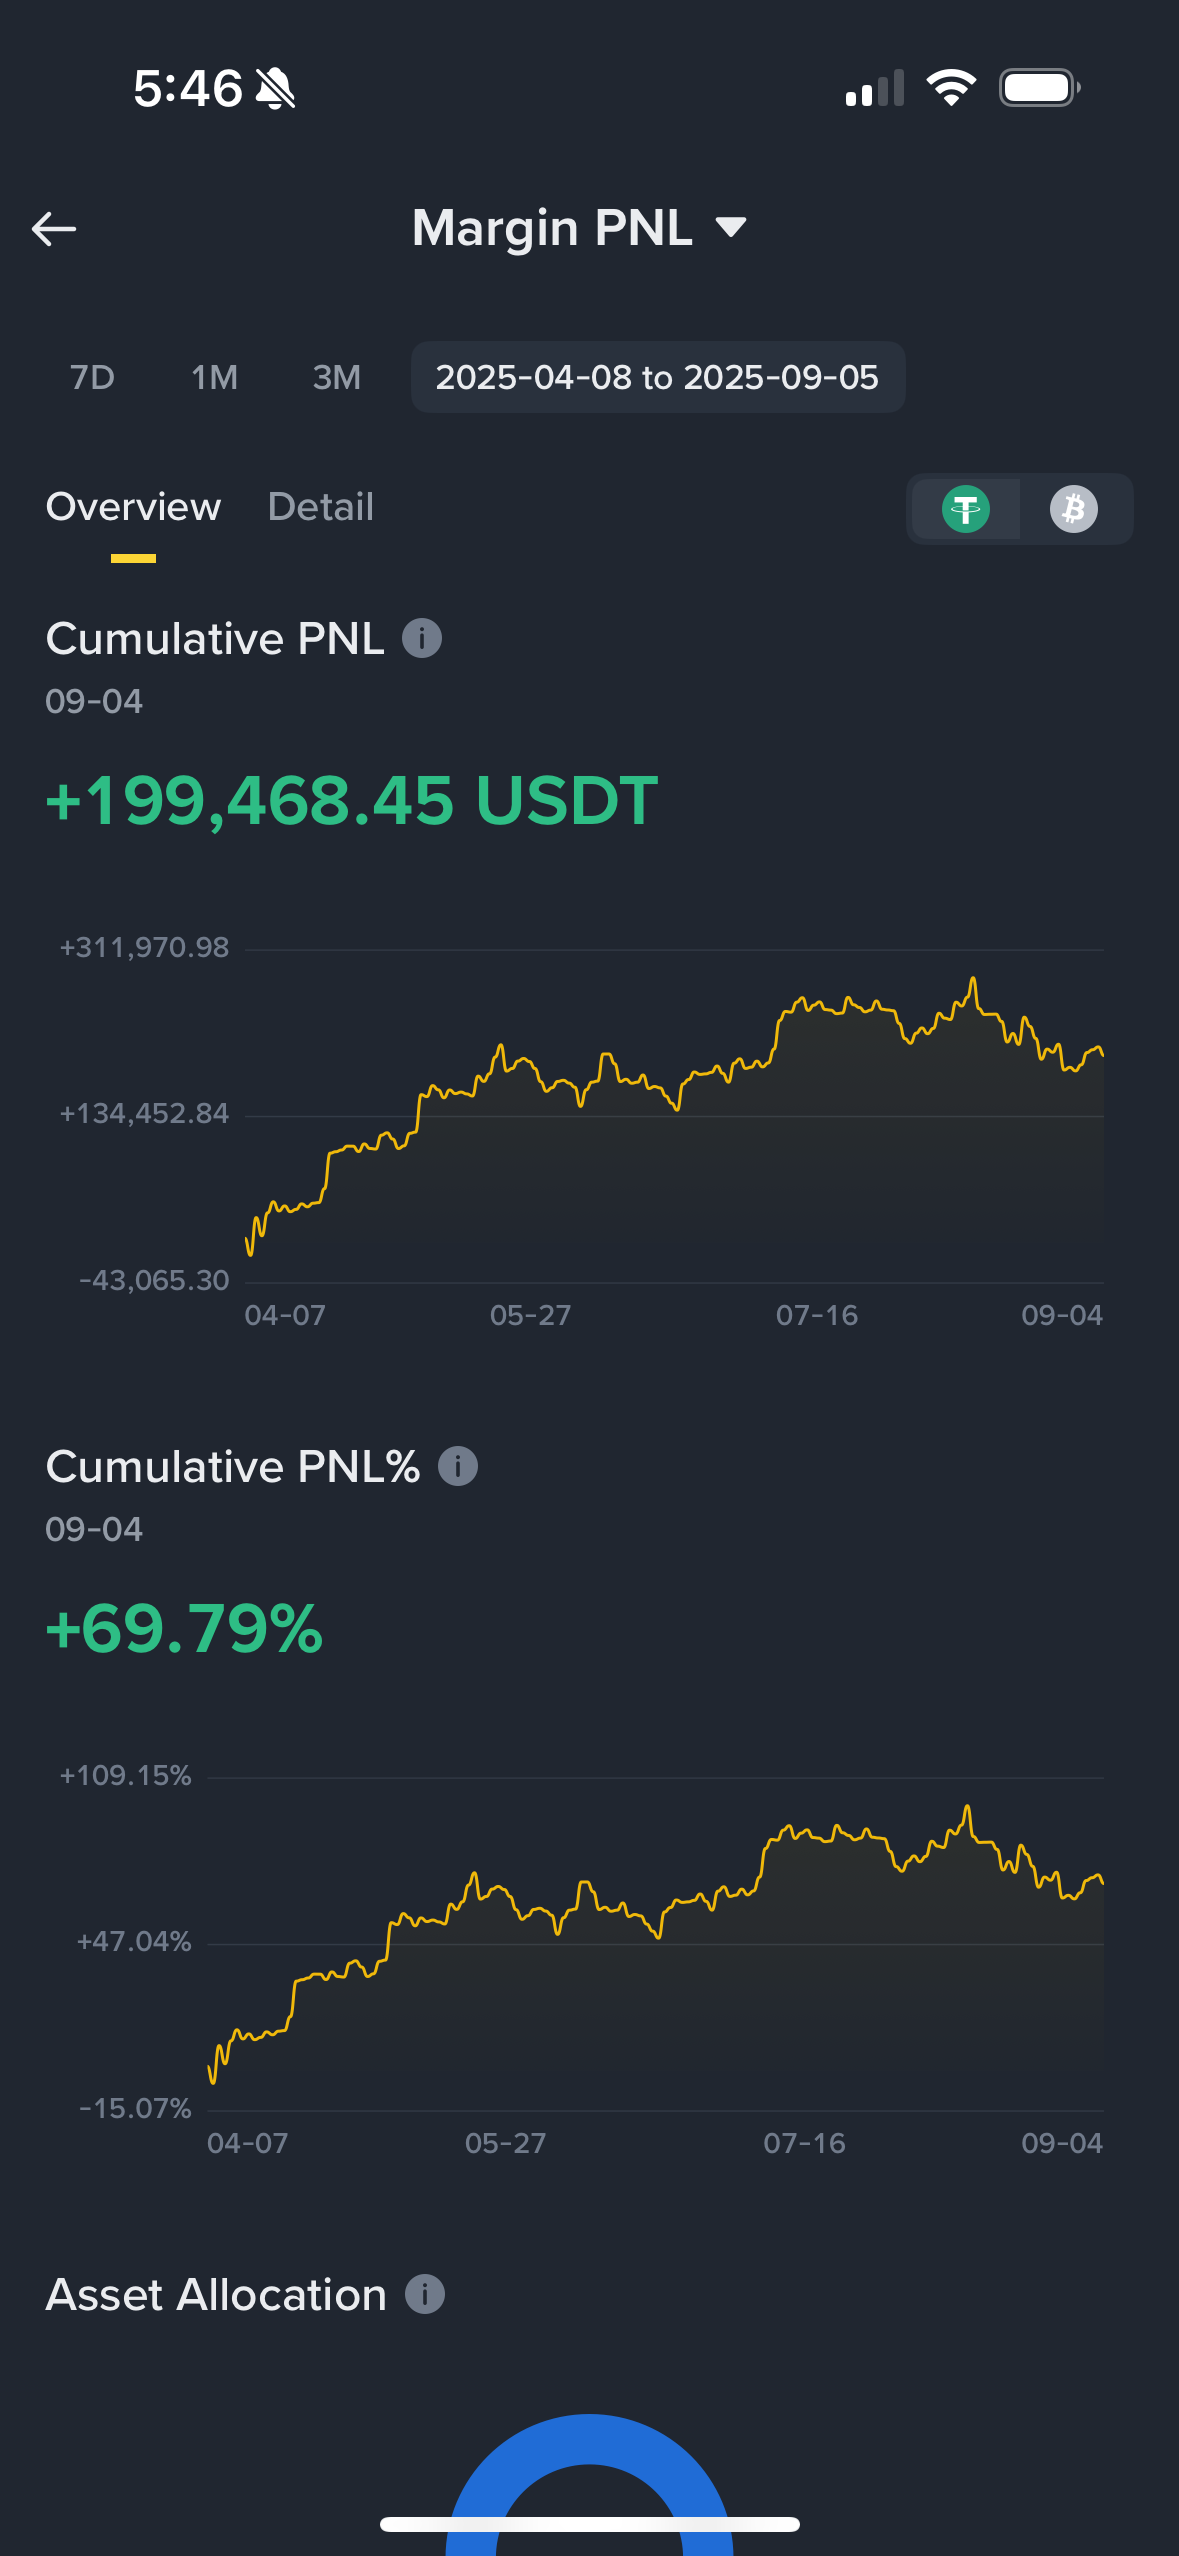Image resolution: width=1179 pixels, height=2556 pixels.
Task: Tap the back arrow icon
Action: (x=54, y=229)
